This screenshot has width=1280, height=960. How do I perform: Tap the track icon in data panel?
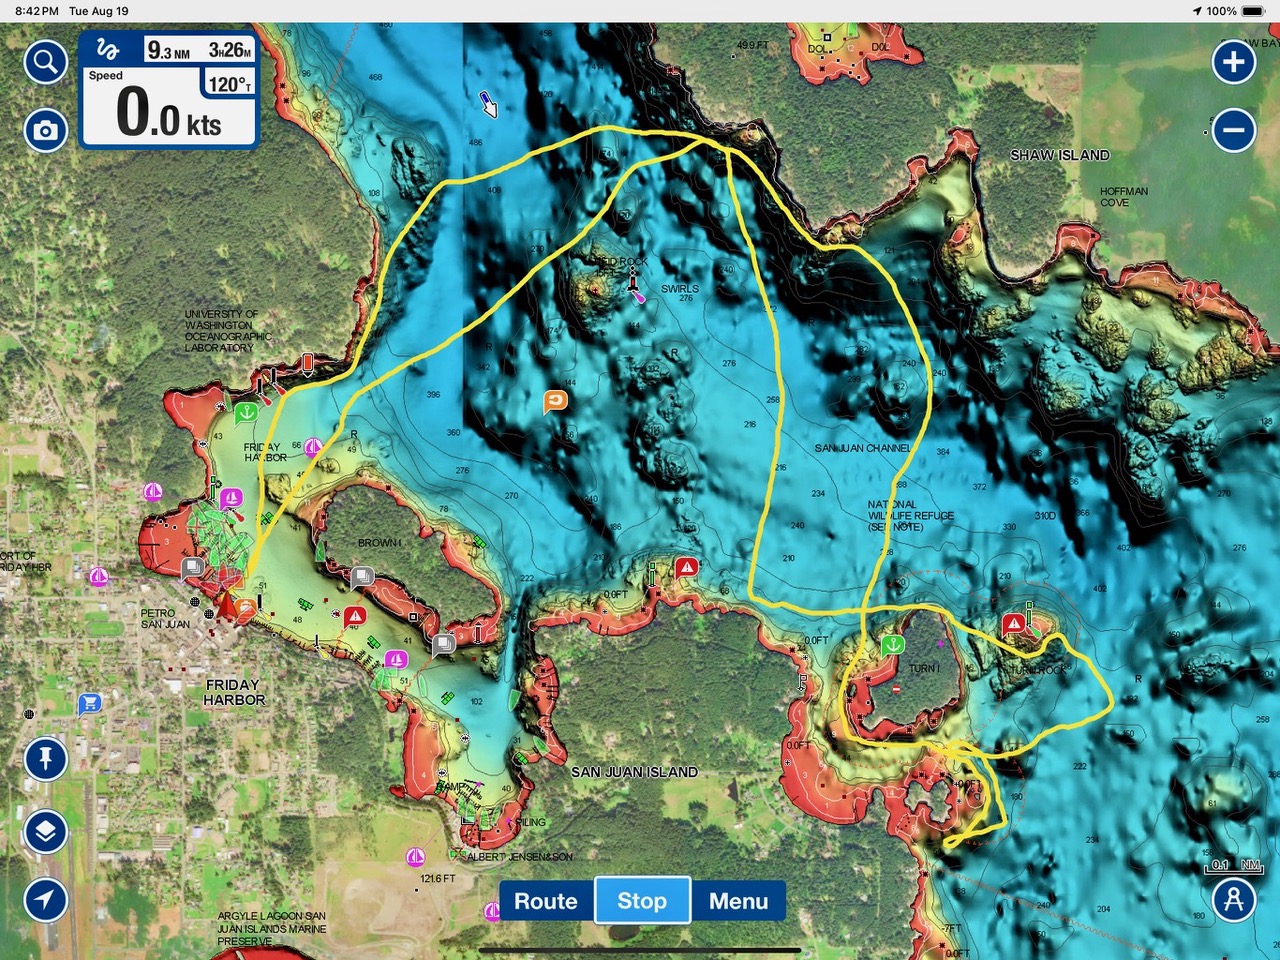108,49
